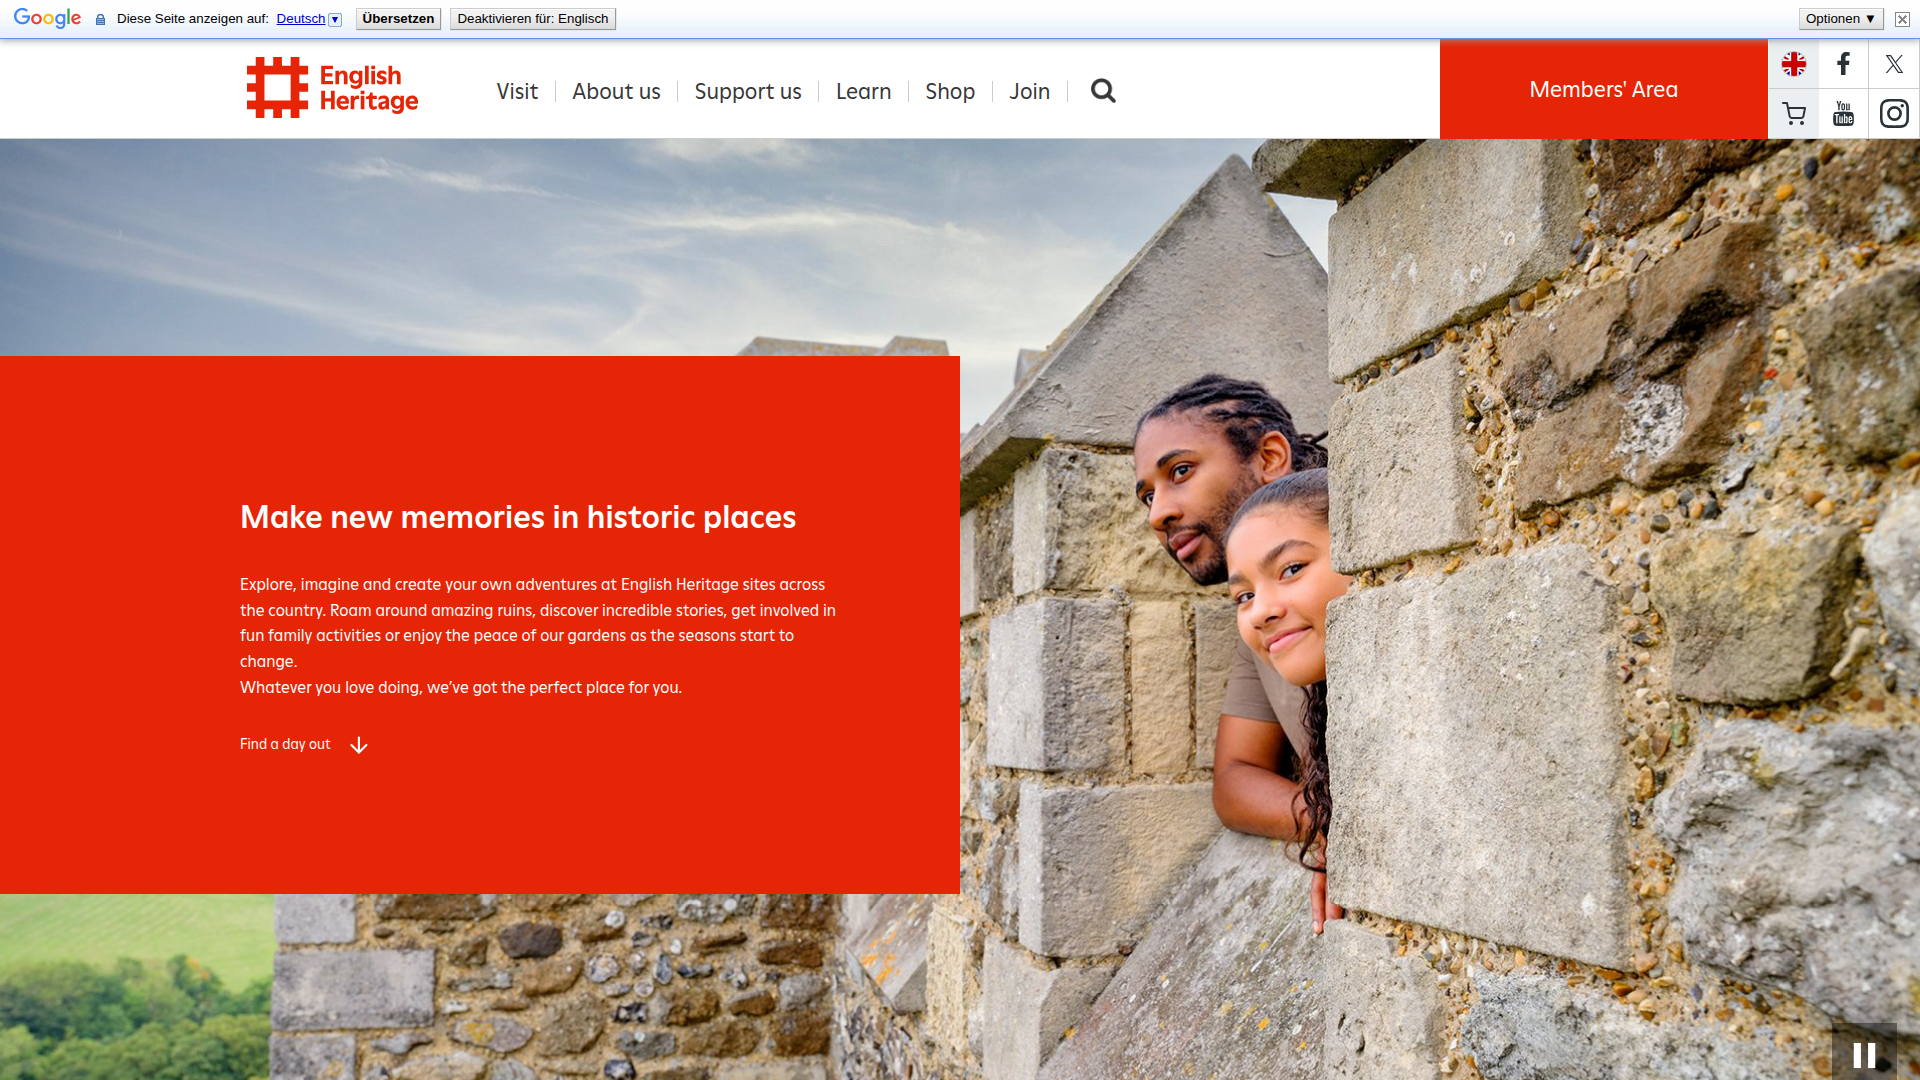Click the Find a day out arrow

pyautogui.click(x=359, y=745)
